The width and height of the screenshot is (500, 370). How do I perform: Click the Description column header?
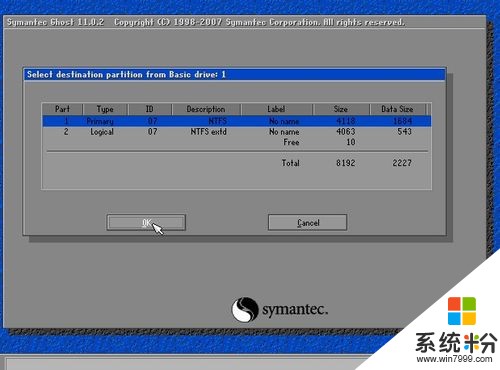point(206,109)
